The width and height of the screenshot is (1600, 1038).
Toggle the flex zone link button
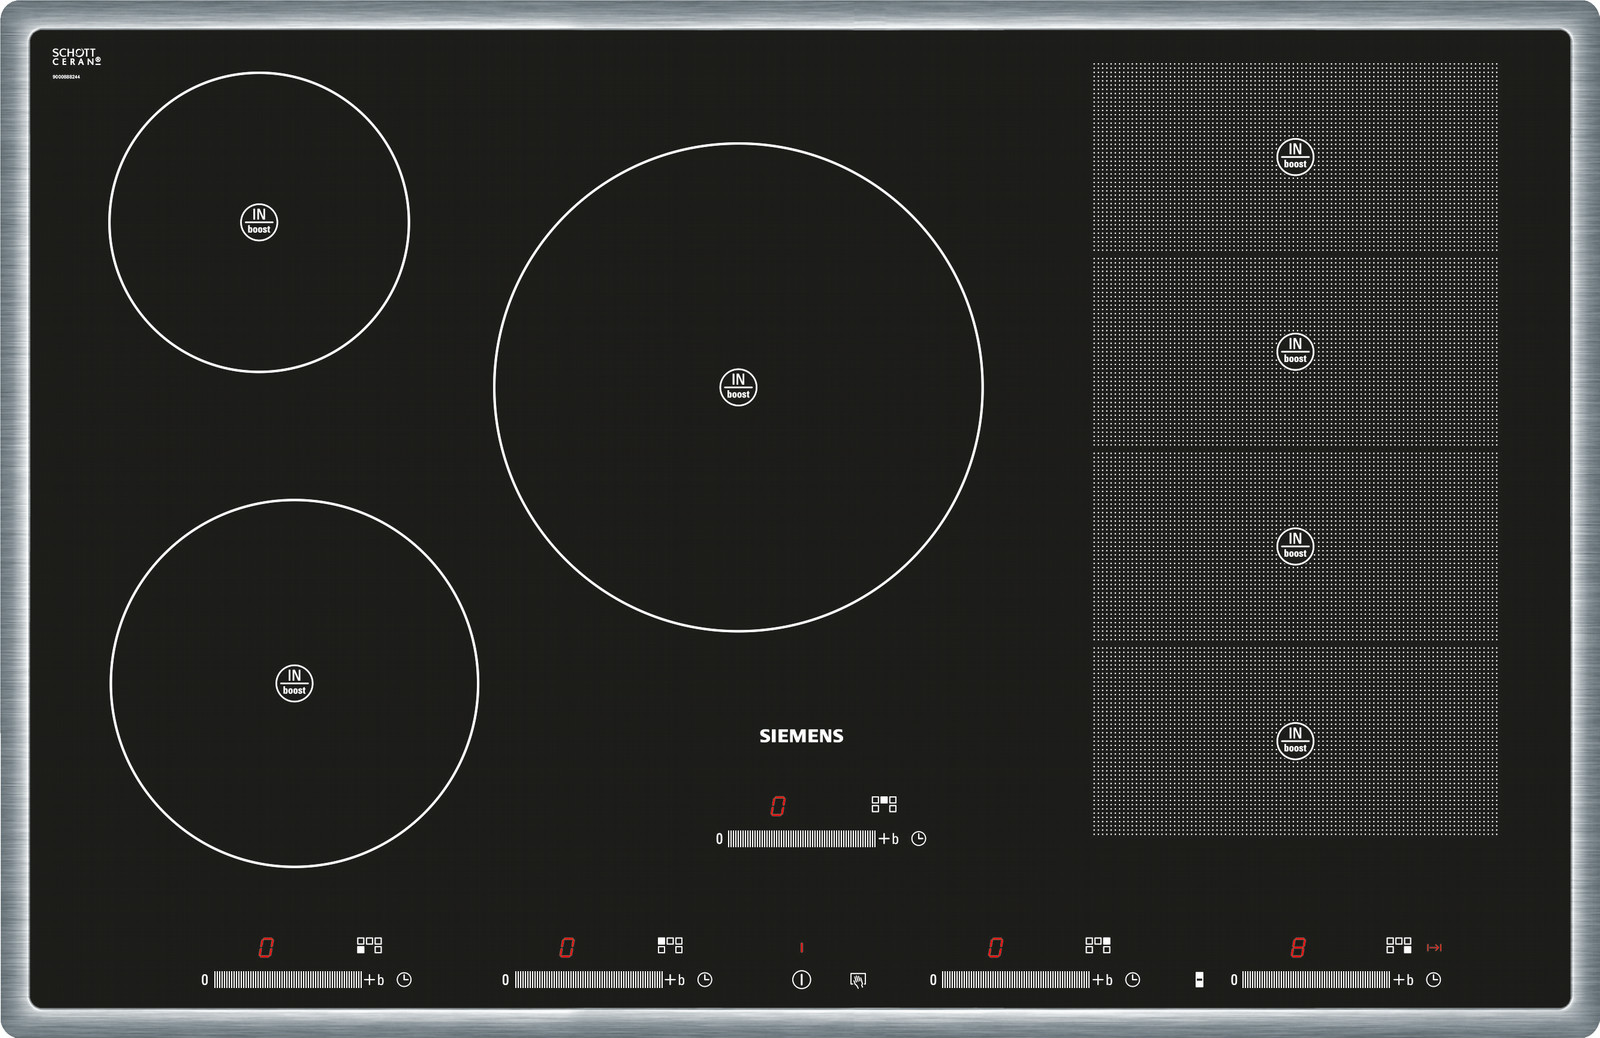pos(1199,980)
